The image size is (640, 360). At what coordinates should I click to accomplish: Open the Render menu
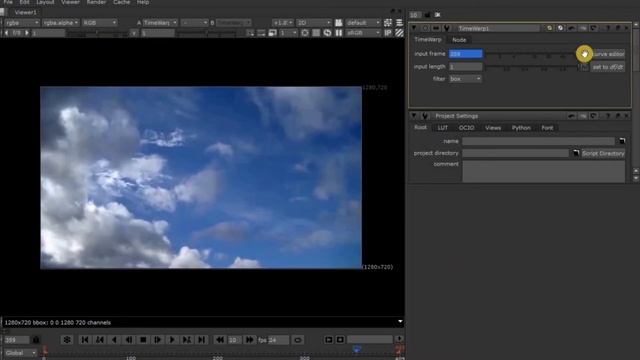96,2
